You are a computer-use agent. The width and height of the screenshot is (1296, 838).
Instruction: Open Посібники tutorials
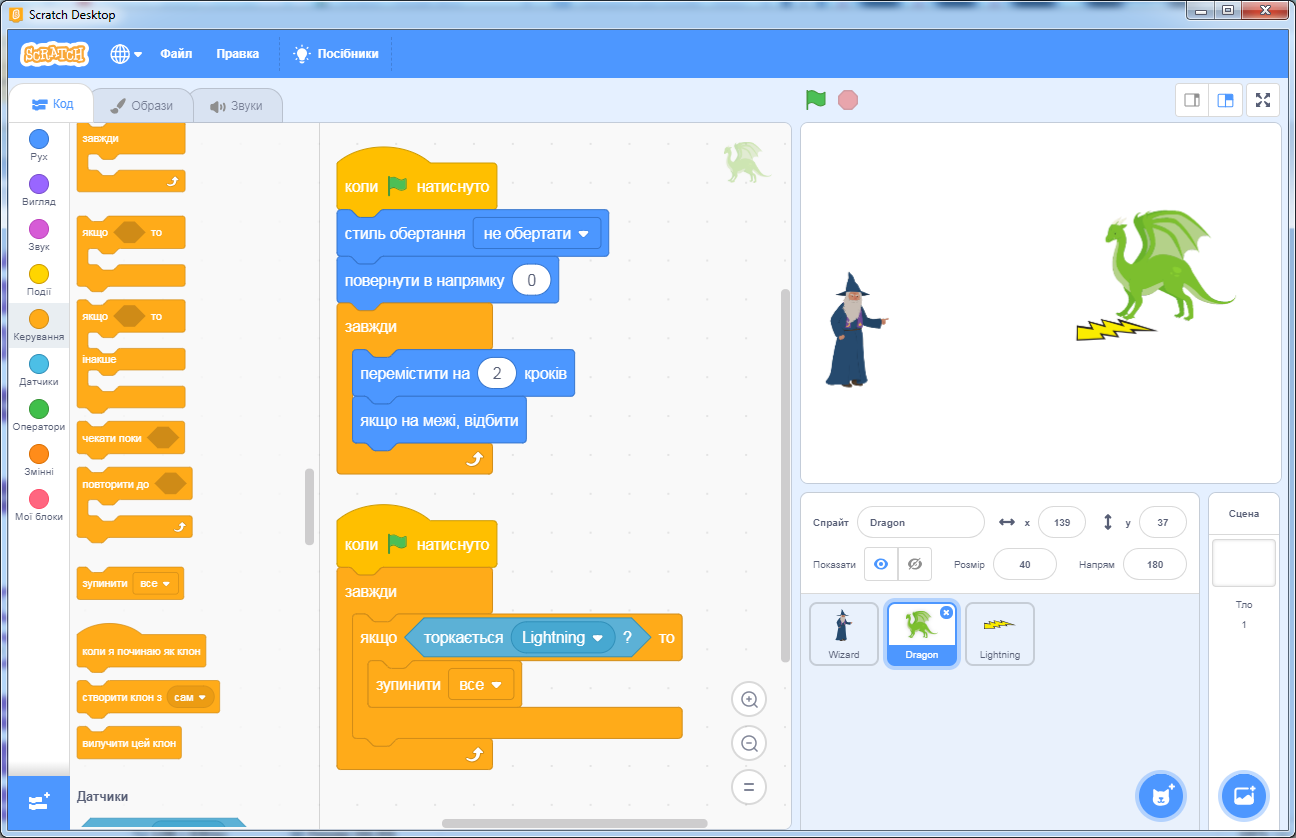click(335, 54)
